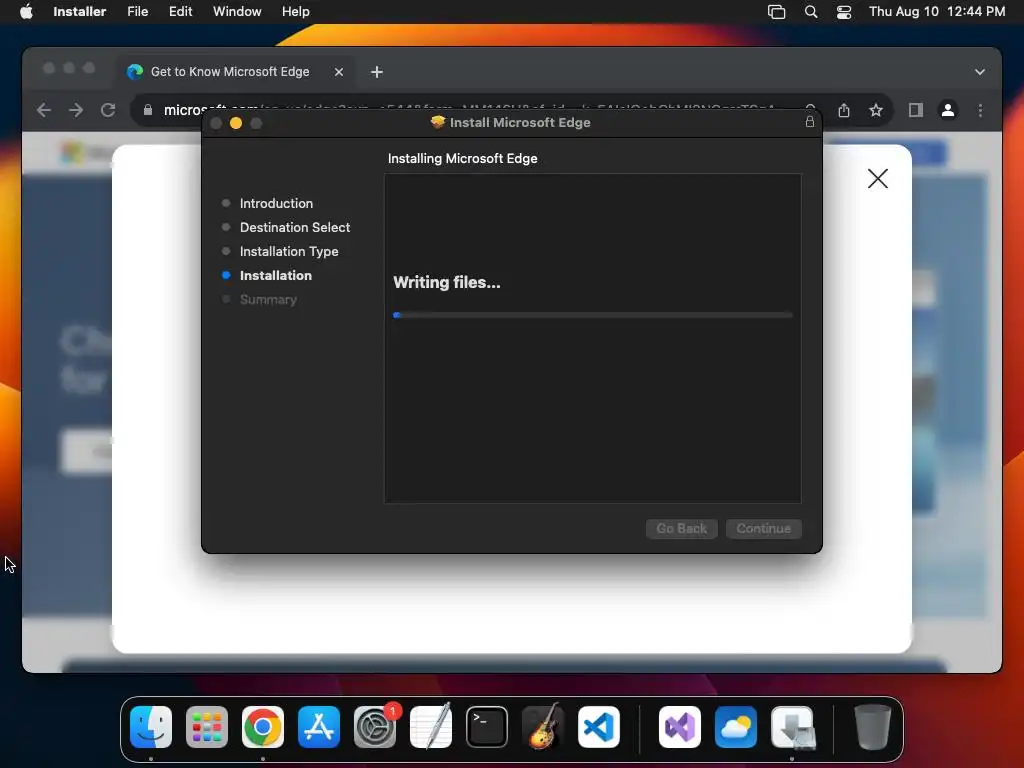Image resolution: width=1024 pixels, height=768 pixels.
Task: Select the Destination Select step
Action: [x=295, y=227]
